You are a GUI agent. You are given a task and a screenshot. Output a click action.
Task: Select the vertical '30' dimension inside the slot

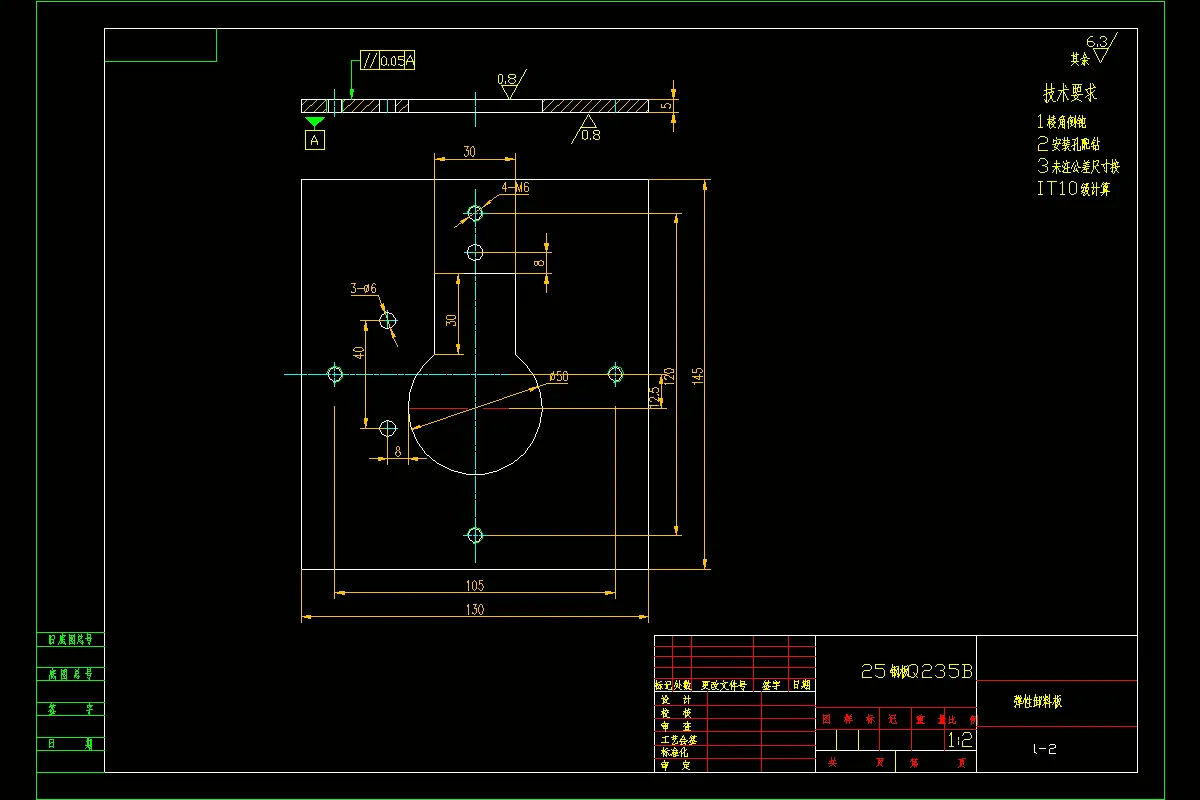click(452, 320)
